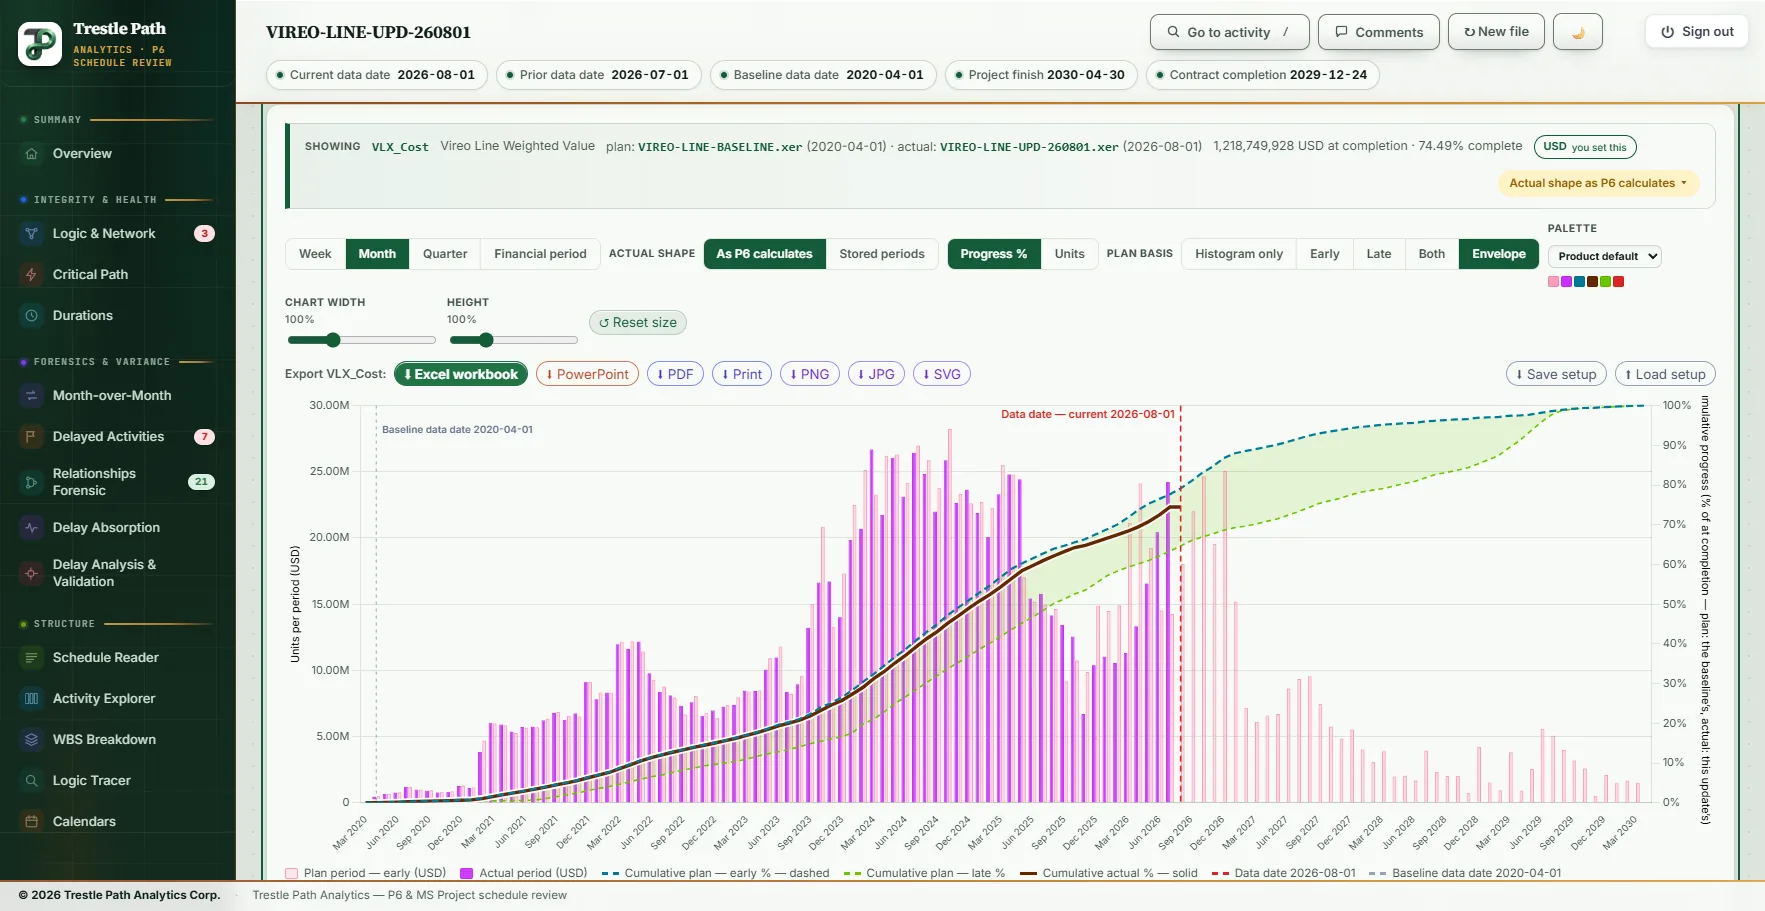Switch chart to Units mode
The image size is (1765, 911).
click(x=1069, y=254)
